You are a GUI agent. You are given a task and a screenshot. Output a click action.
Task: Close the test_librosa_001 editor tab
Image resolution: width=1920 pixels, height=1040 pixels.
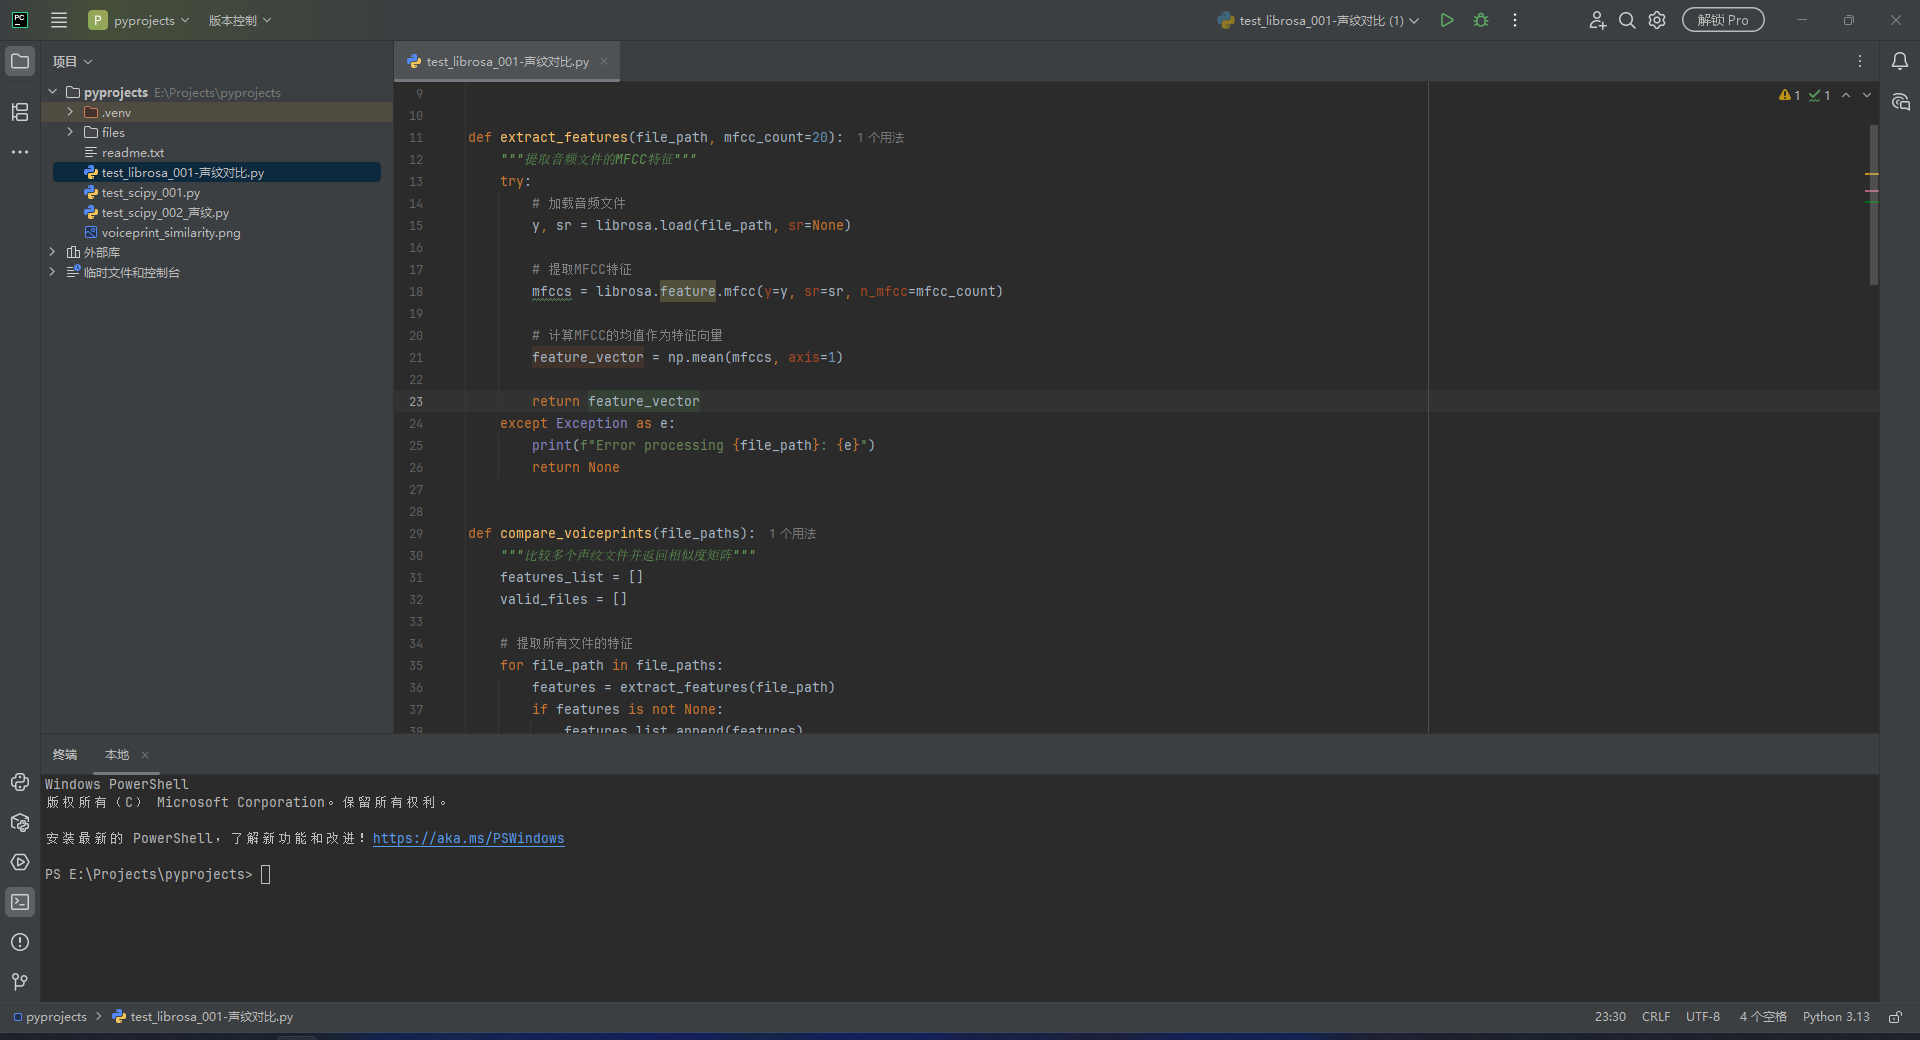604,61
